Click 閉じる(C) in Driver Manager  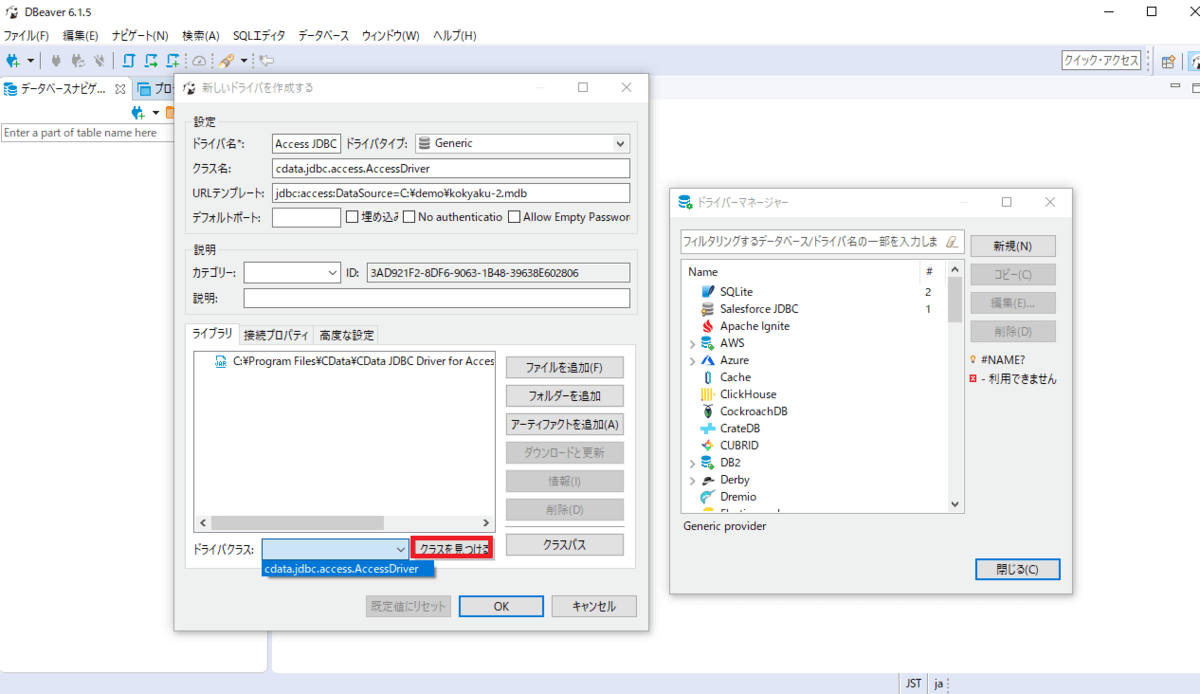[1017, 569]
